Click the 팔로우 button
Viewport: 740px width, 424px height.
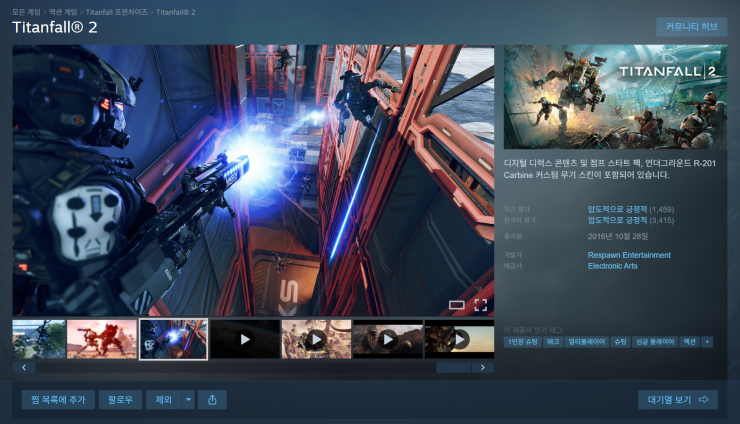120,400
